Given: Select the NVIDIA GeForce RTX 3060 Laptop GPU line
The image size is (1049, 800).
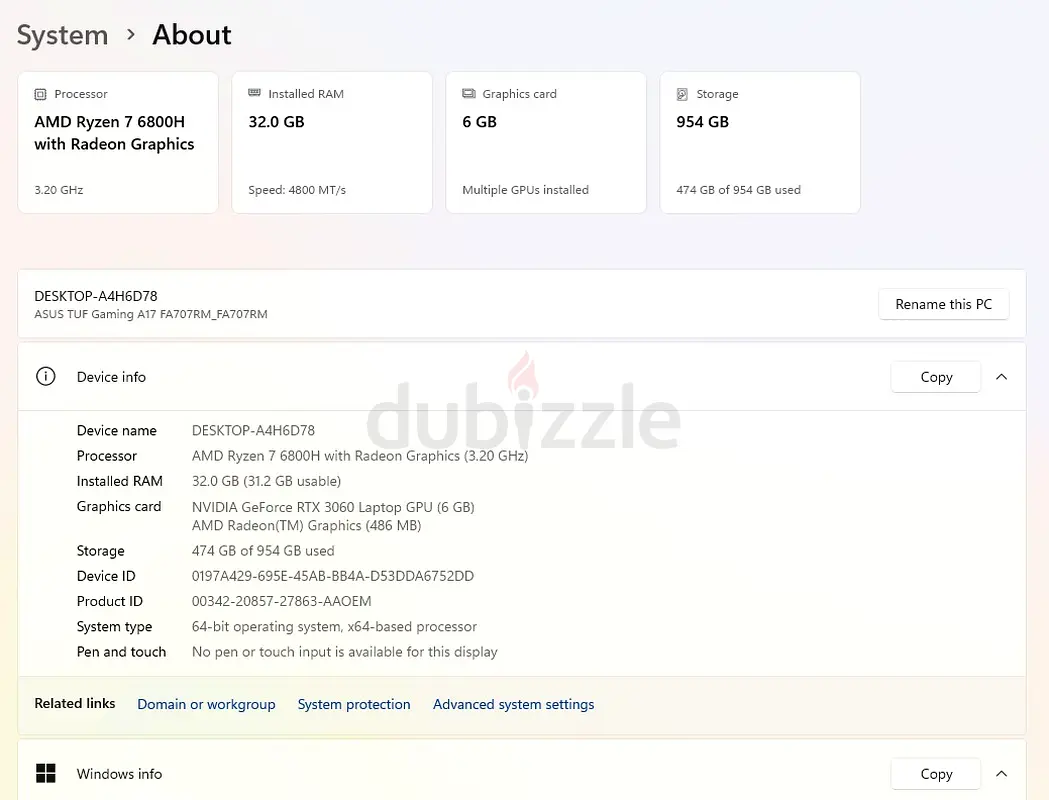Looking at the screenshot, I should [x=333, y=507].
